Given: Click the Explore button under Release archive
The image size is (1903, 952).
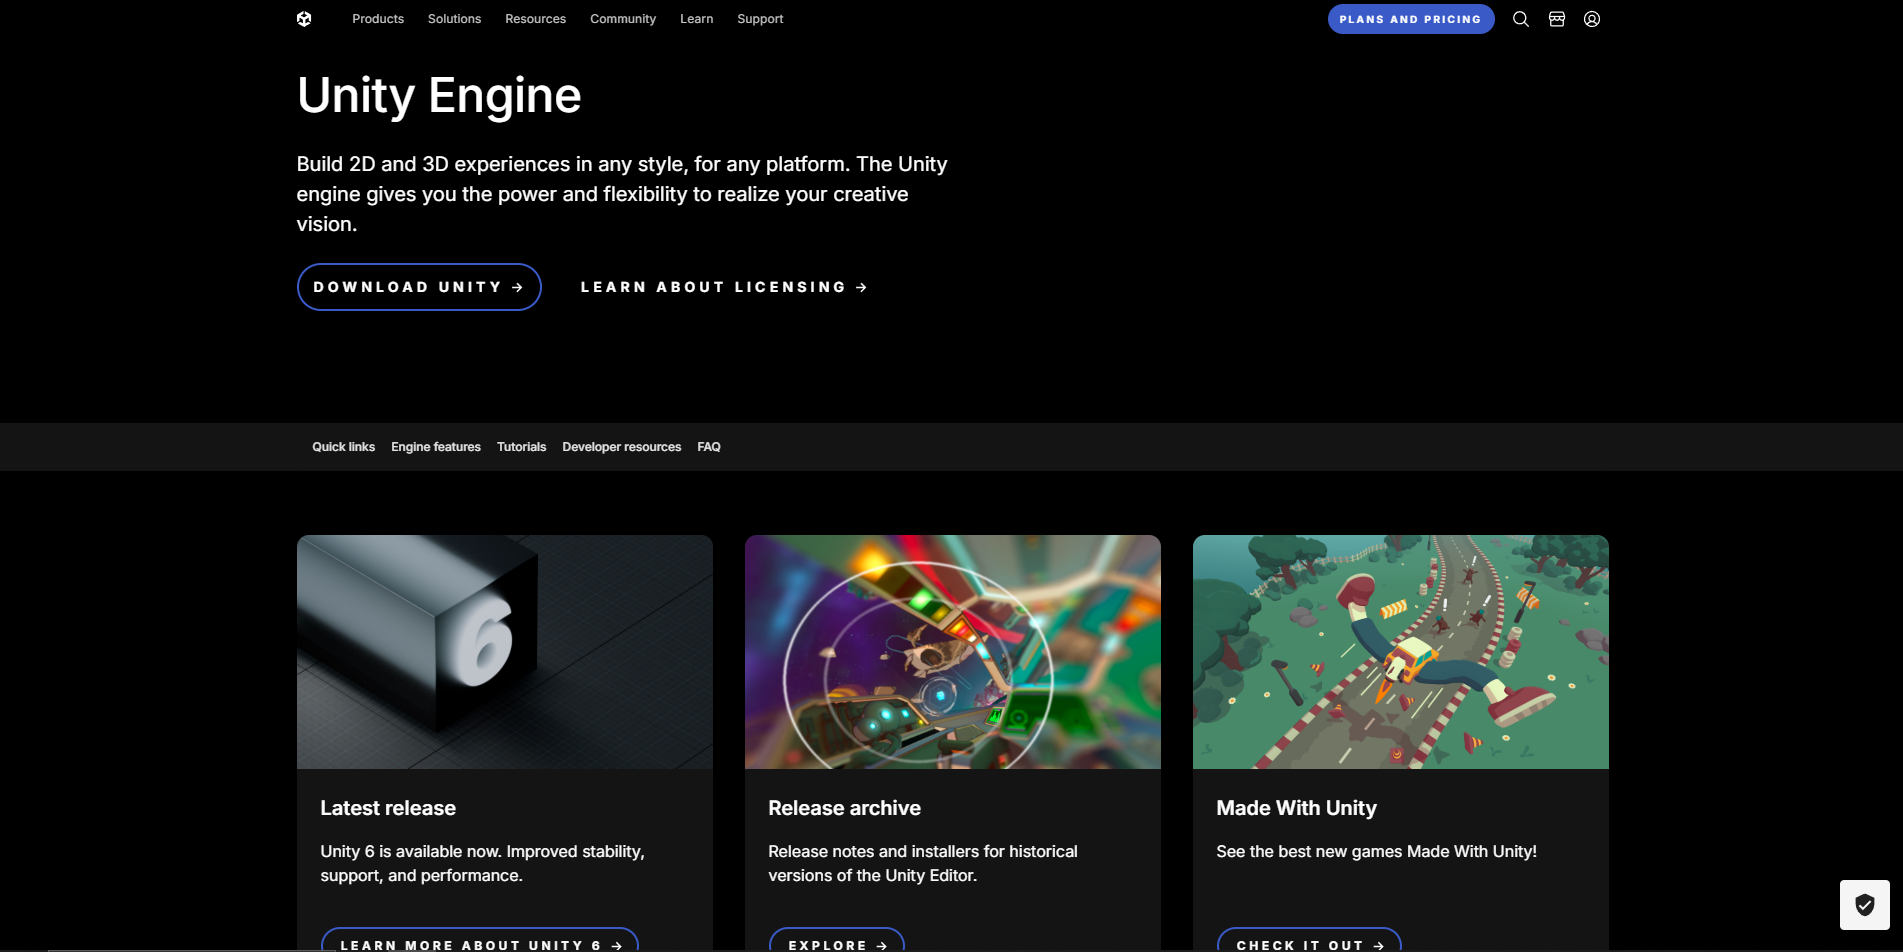Looking at the screenshot, I should (837, 941).
